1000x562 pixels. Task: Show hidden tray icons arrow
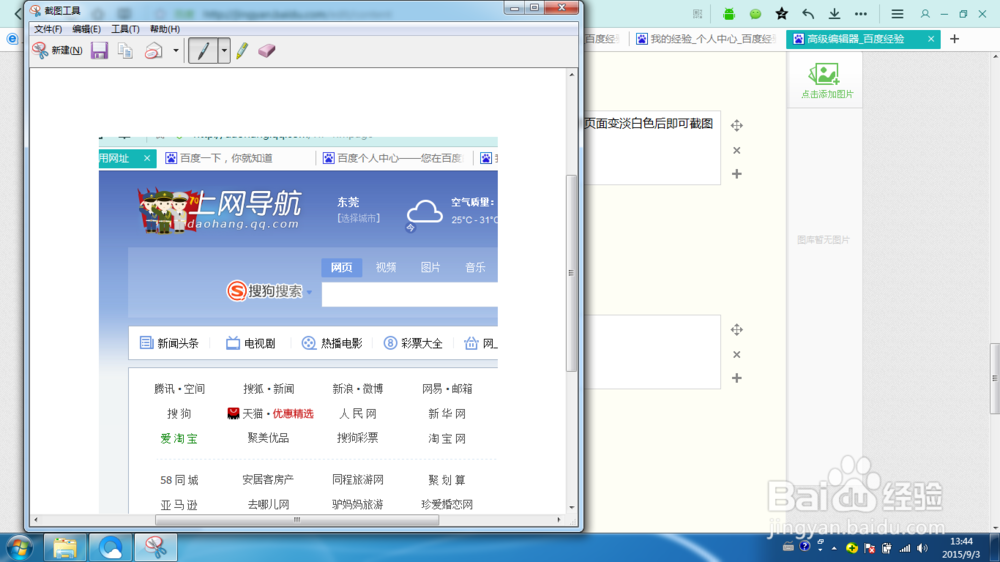point(834,548)
